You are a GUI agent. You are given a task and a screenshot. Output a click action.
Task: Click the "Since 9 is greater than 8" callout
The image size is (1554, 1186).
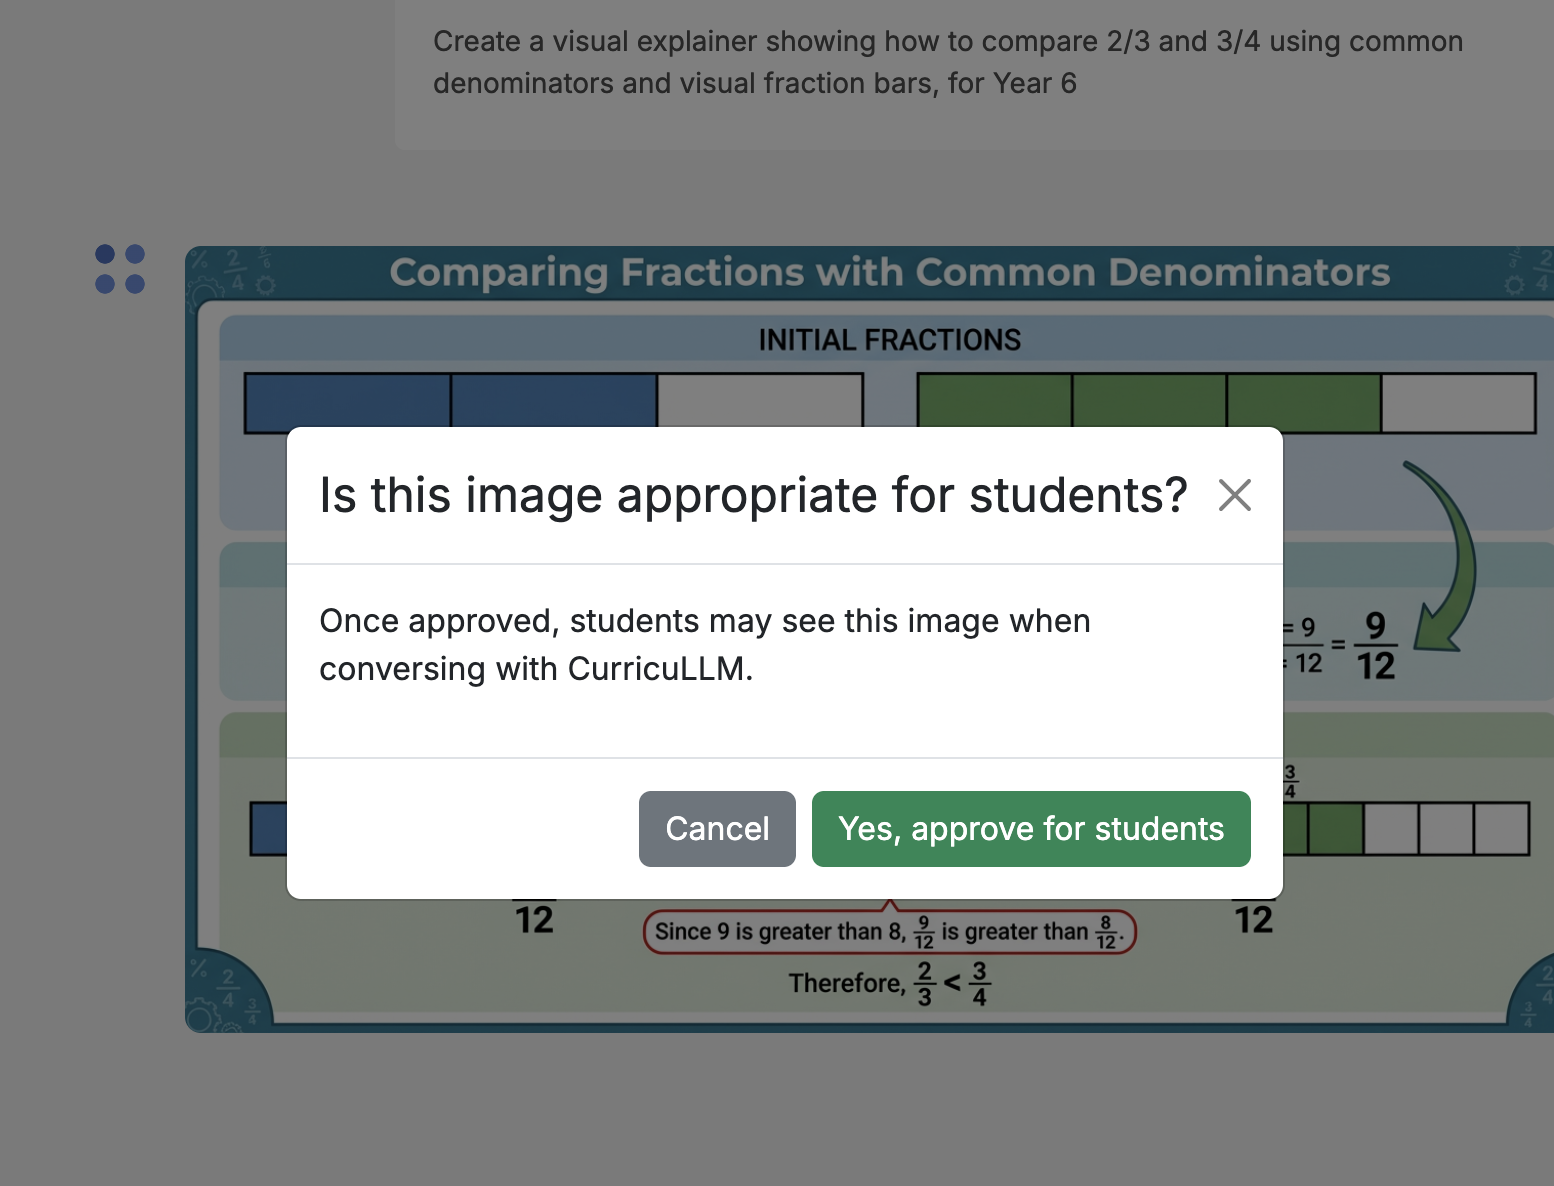(x=888, y=931)
